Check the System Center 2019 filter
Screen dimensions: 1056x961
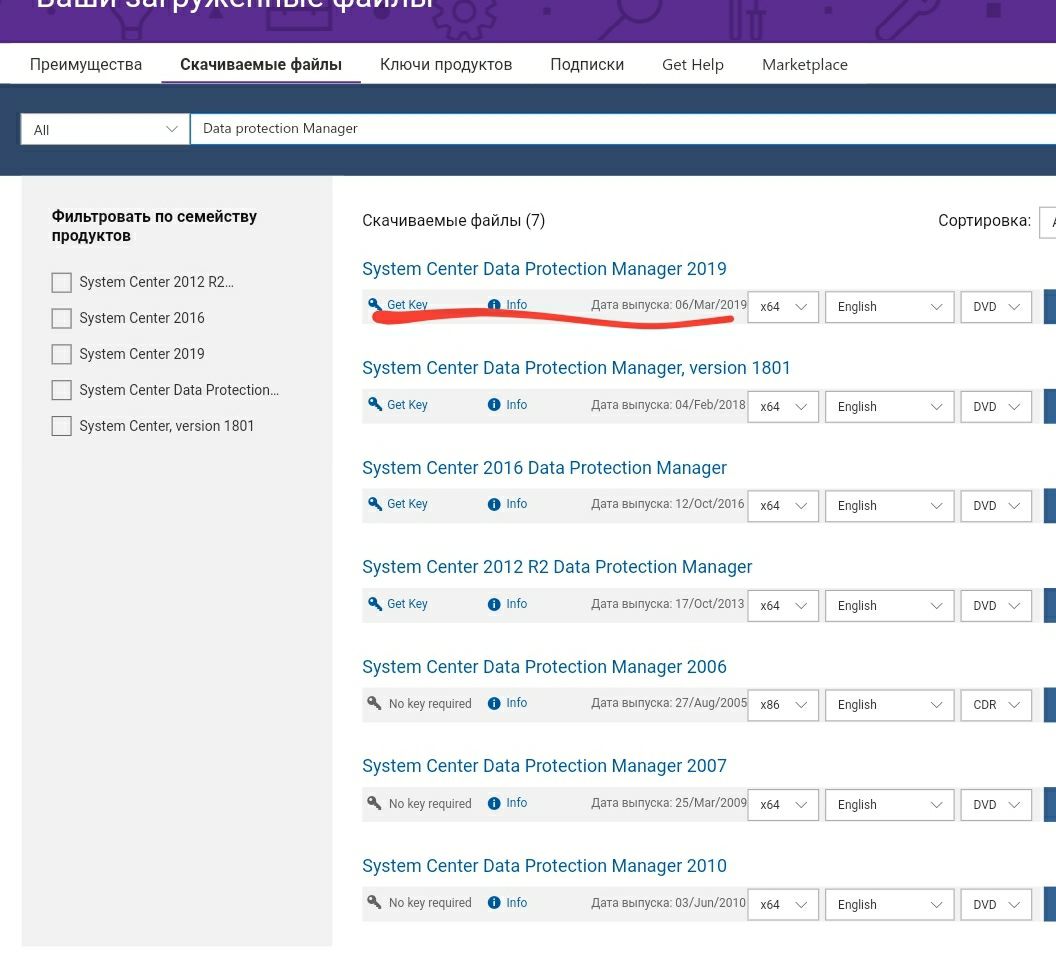[61, 354]
